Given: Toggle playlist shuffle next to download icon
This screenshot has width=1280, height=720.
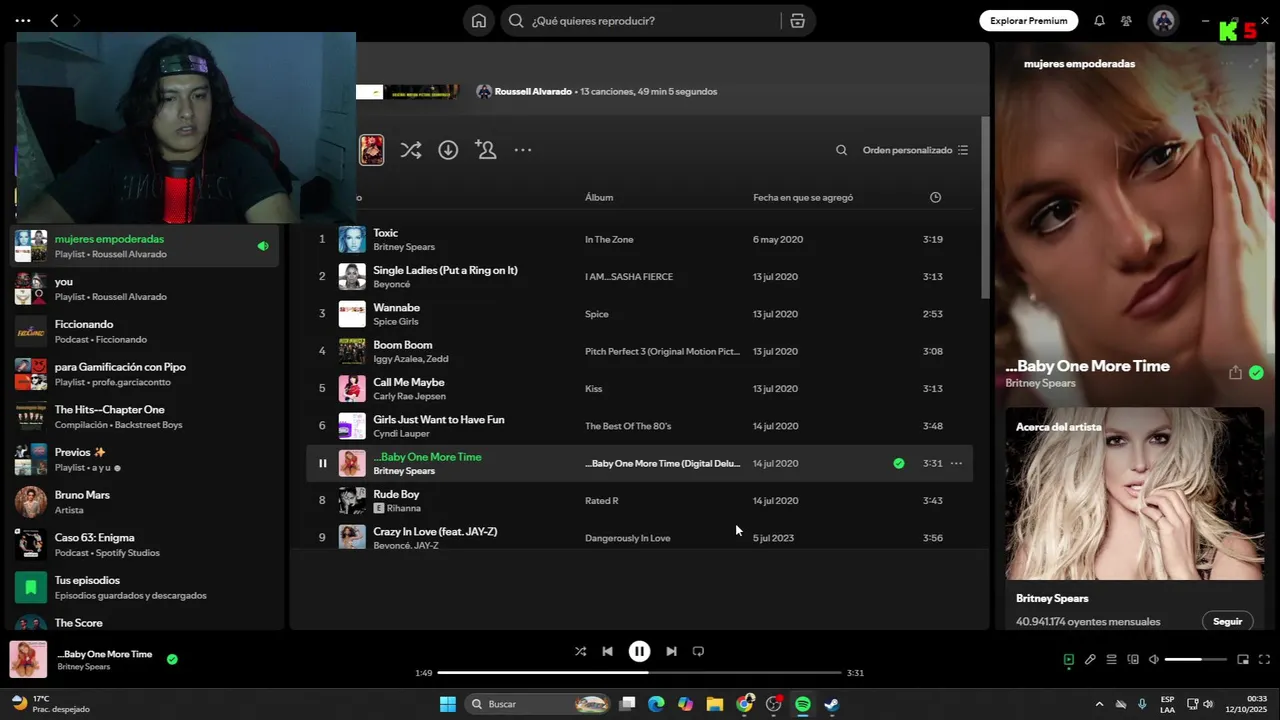Looking at the screenshot, I should point(410,150).
